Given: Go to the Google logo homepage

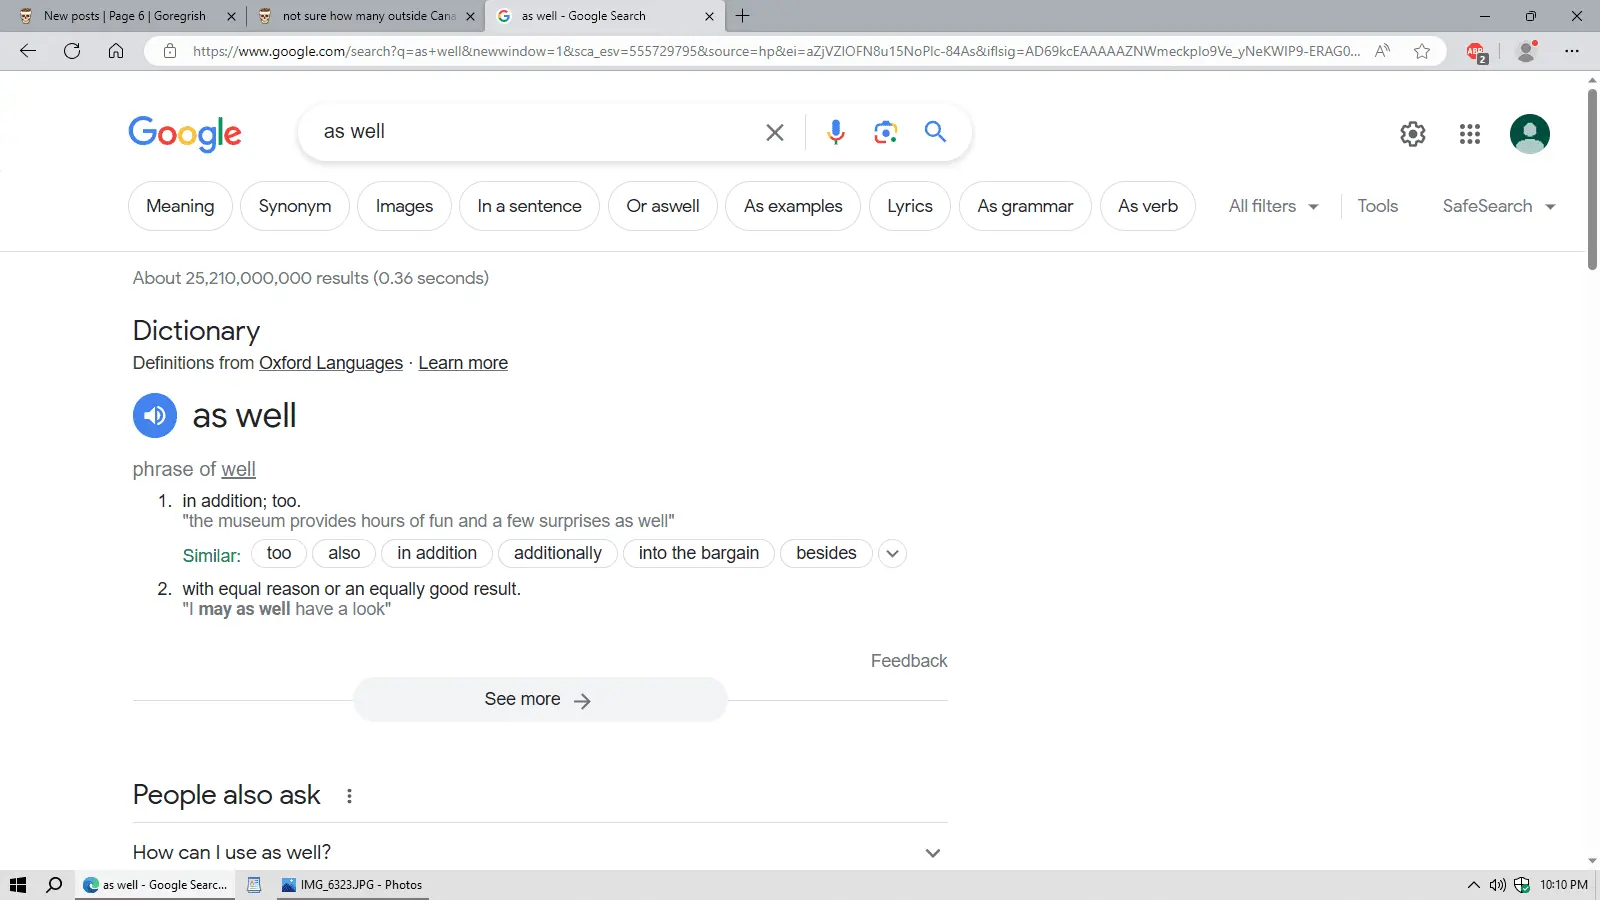Looking at the screenshot, I should (185, 133).
